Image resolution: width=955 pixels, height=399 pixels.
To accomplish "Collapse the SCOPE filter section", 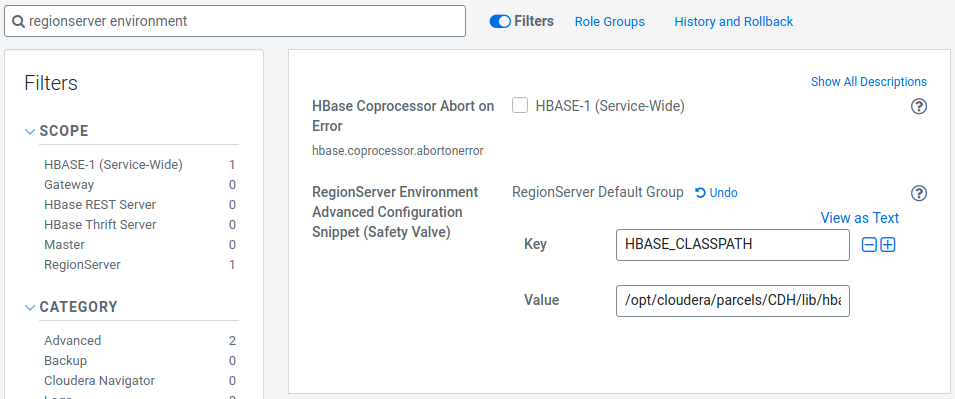I will point(30,132).
